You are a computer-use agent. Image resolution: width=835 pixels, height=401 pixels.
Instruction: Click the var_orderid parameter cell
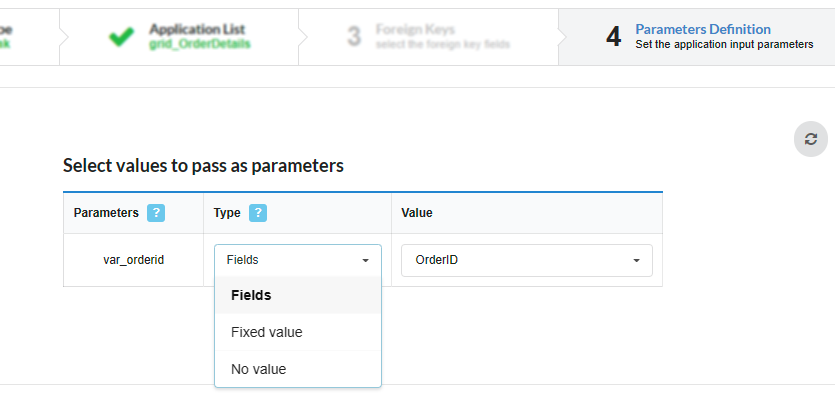point(133,260)
